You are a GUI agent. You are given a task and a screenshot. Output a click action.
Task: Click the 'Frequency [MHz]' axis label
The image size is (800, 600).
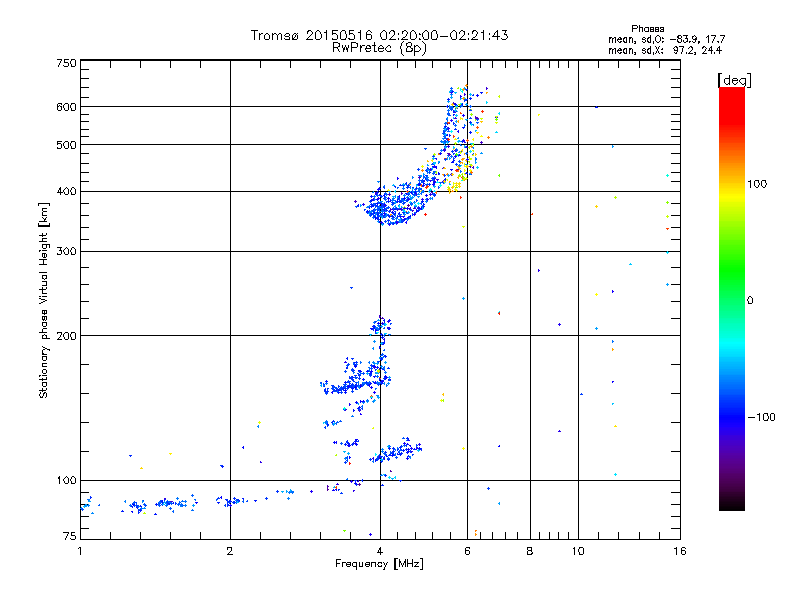(x=379, y=564)
